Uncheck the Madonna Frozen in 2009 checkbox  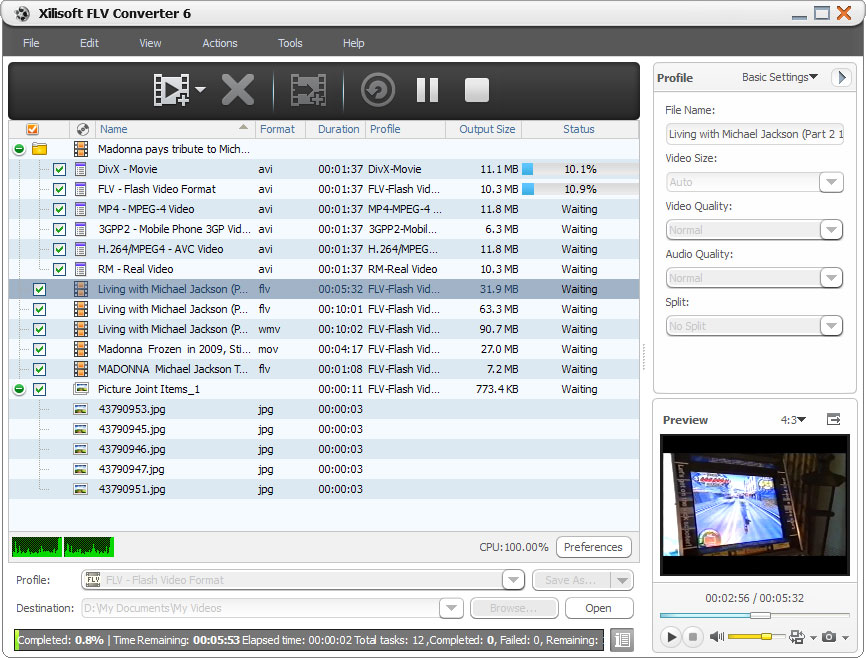(39, 350)
